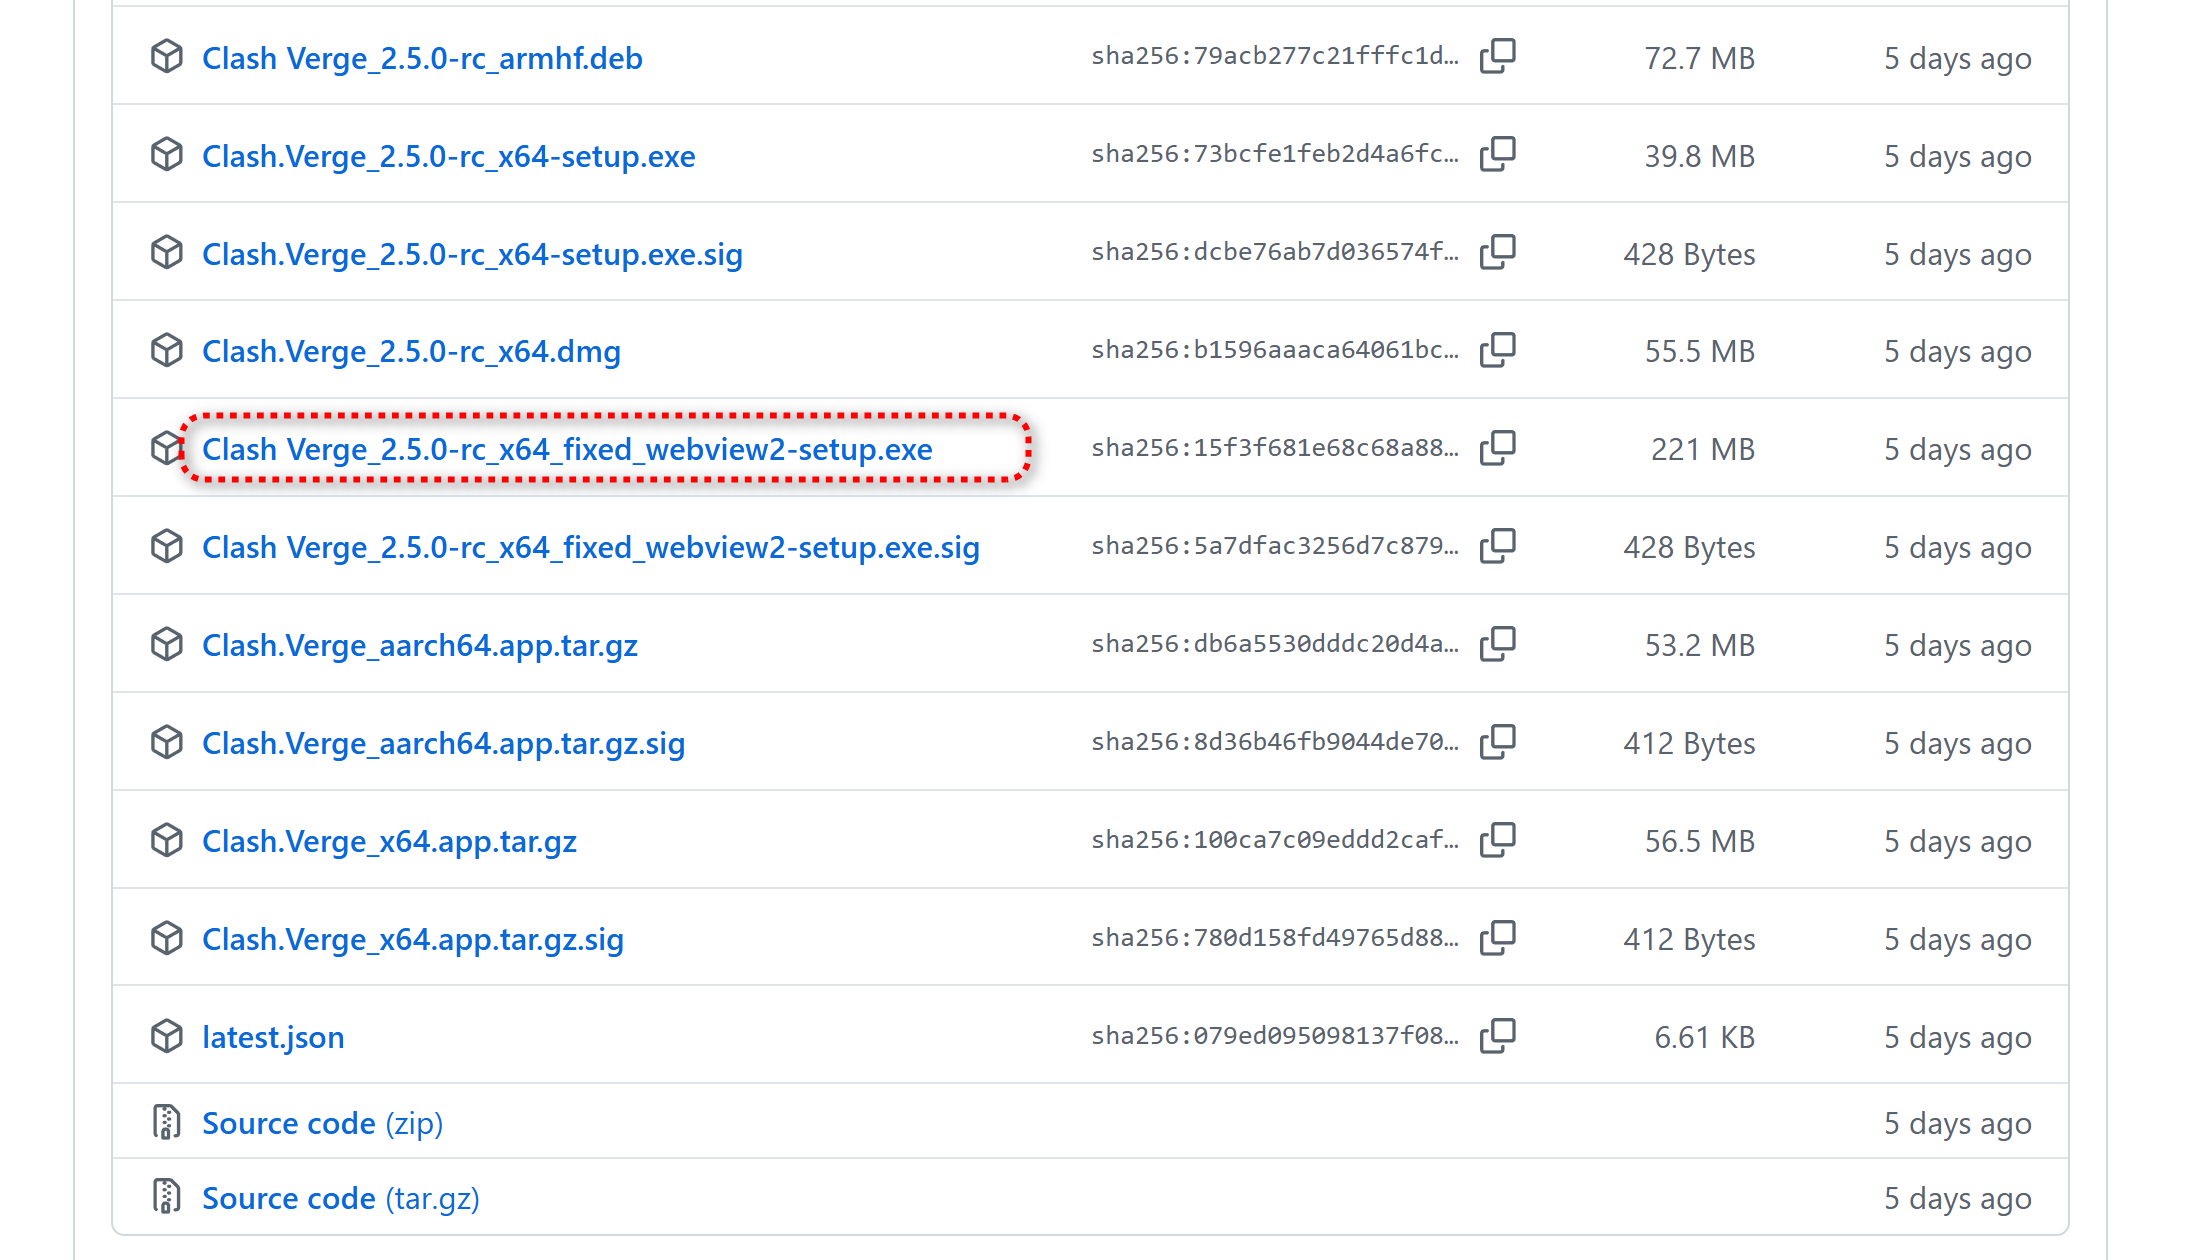
Task: Click the timestamp in Source code (zip) row
Action: point(1958,1124)
